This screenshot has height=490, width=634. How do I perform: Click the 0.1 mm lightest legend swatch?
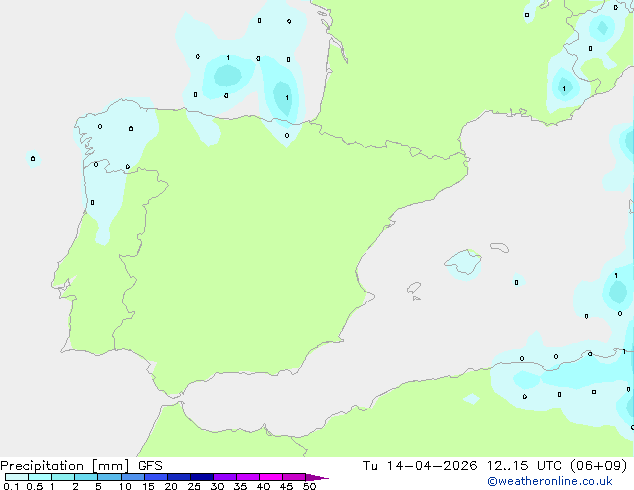(17, 477)
